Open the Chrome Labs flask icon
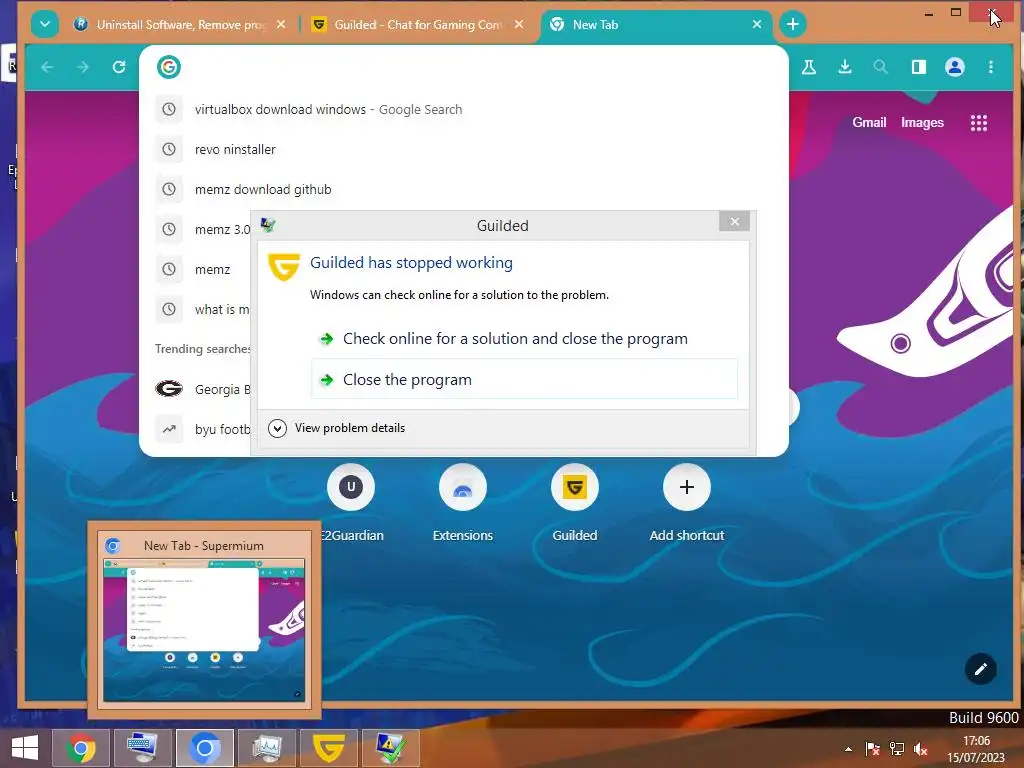This screenshot has height=768, width=1024. pos(808,67)
